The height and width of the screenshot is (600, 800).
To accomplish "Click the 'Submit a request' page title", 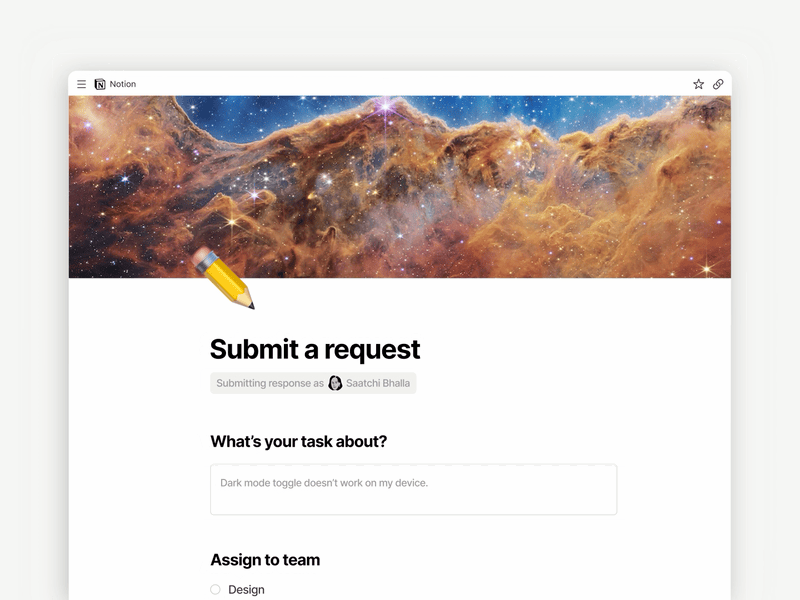I will pyautogui.click(x=314, y=350).
